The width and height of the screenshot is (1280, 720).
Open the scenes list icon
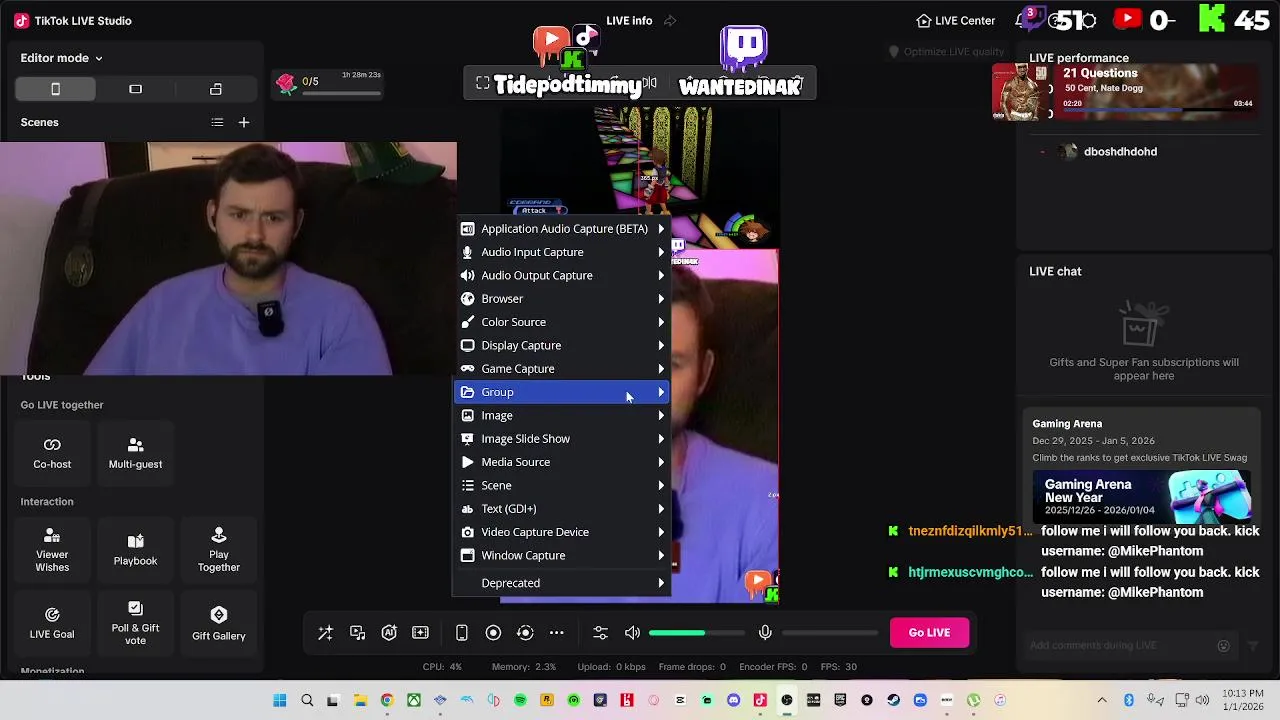217,122
